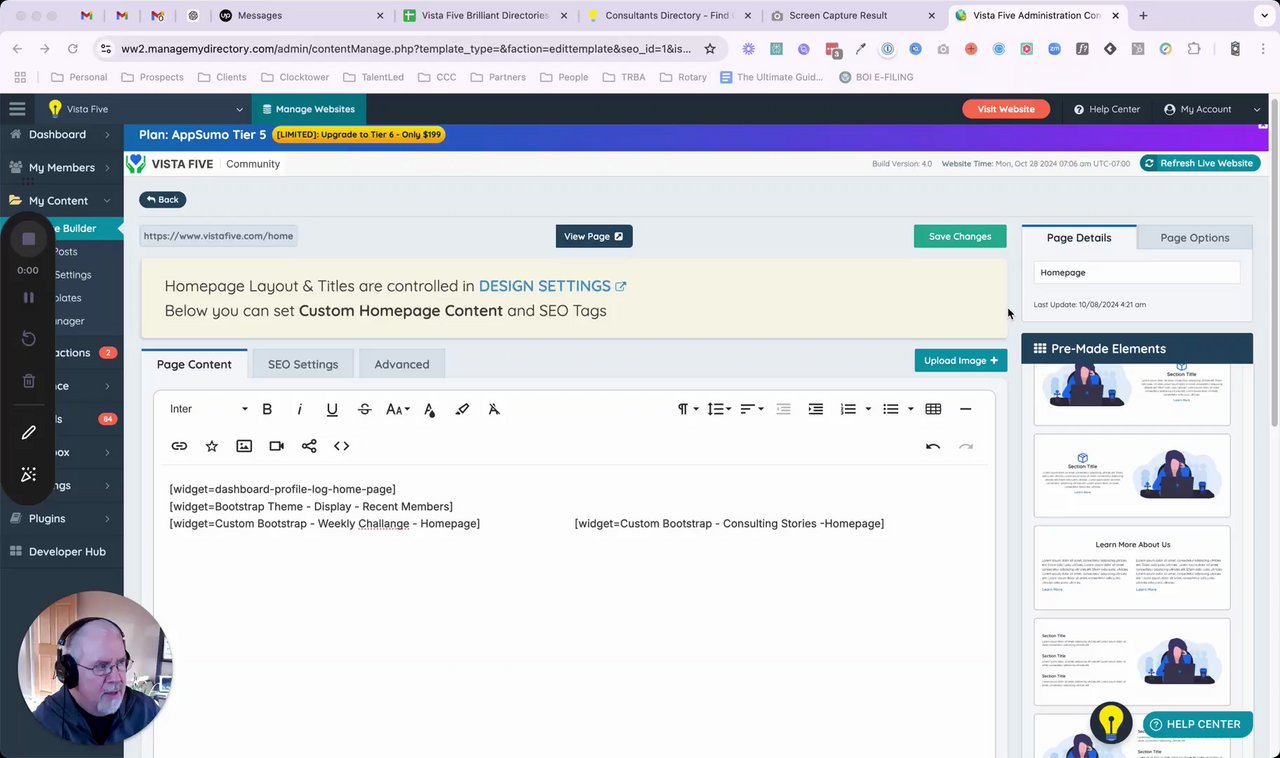Viewport: 1280px width, 758px height.
Task: Open the line height dropdown
Action: coord(719,409)
